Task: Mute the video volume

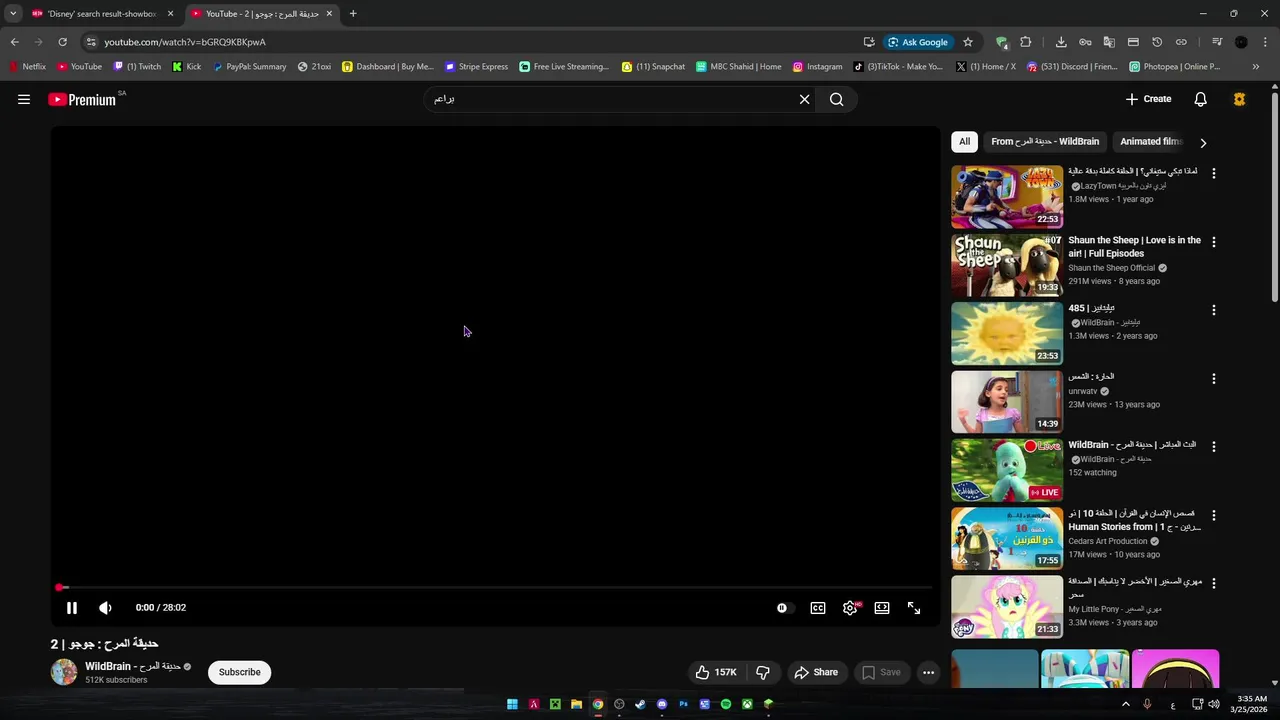Action: pos(105,608)
